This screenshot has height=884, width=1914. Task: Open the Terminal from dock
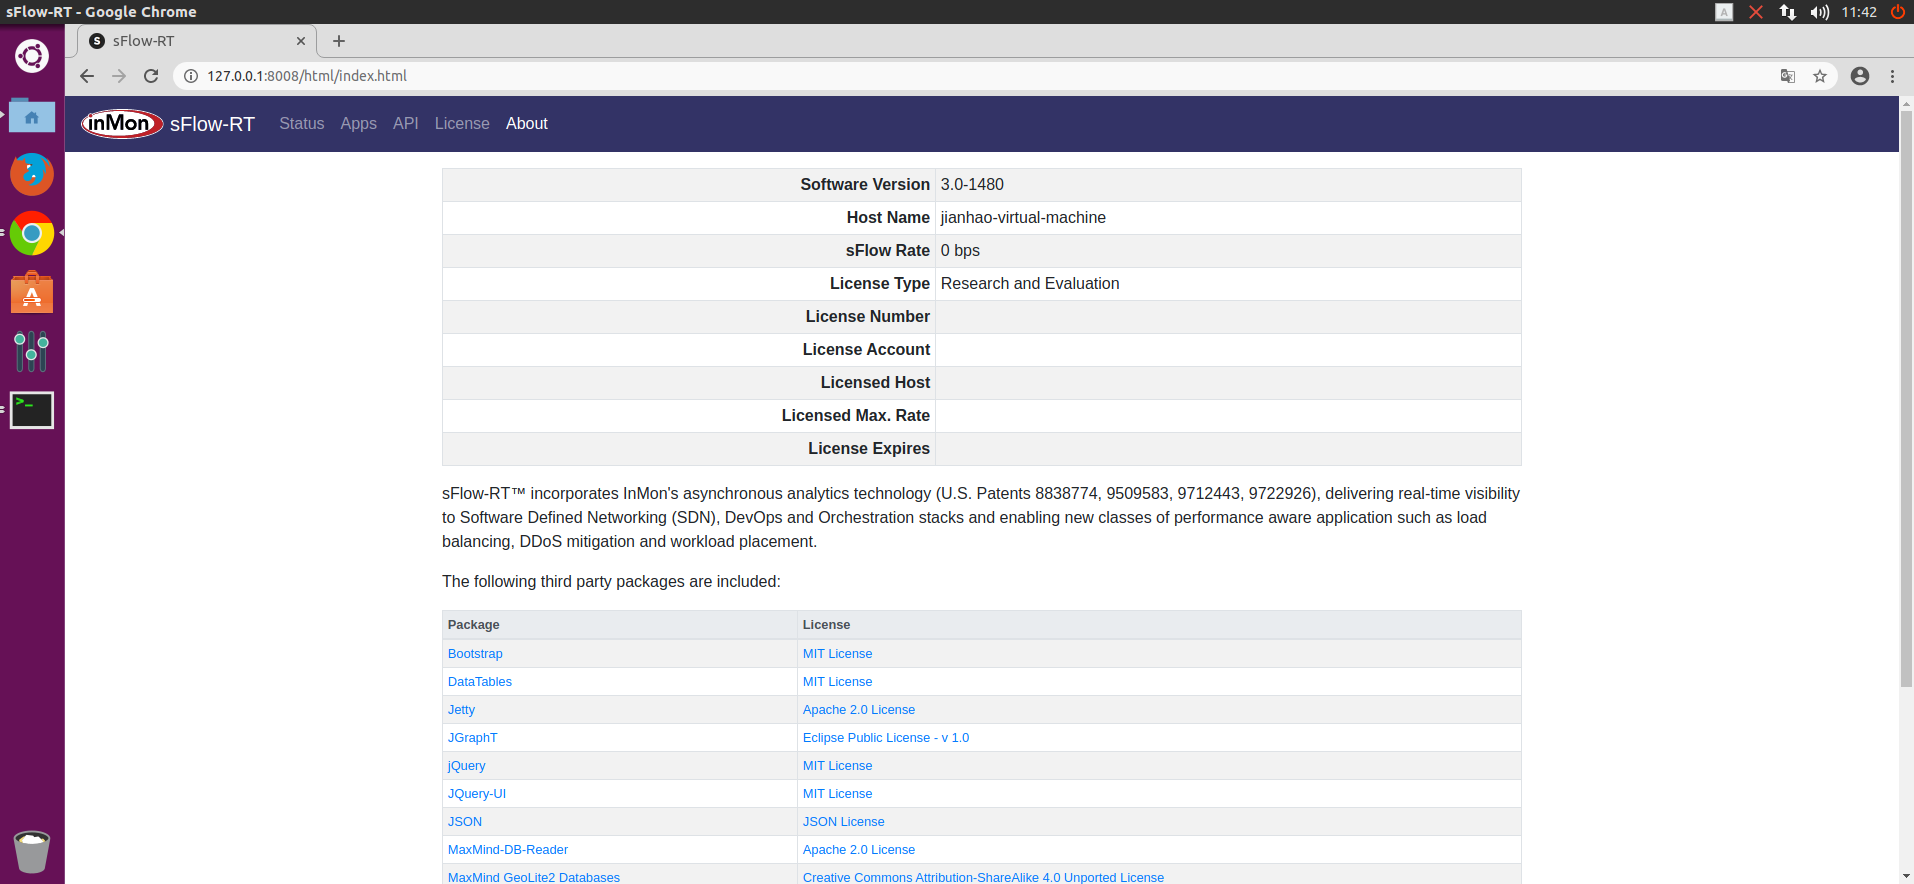pyautogui.click(x=32, y=410)
